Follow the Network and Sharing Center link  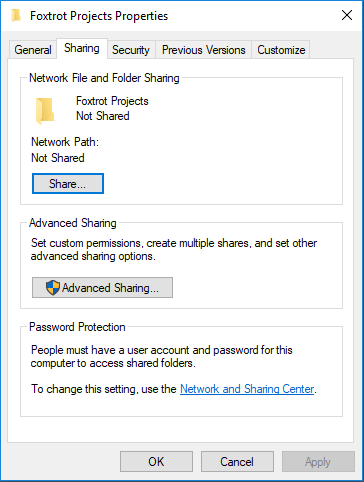247,389
